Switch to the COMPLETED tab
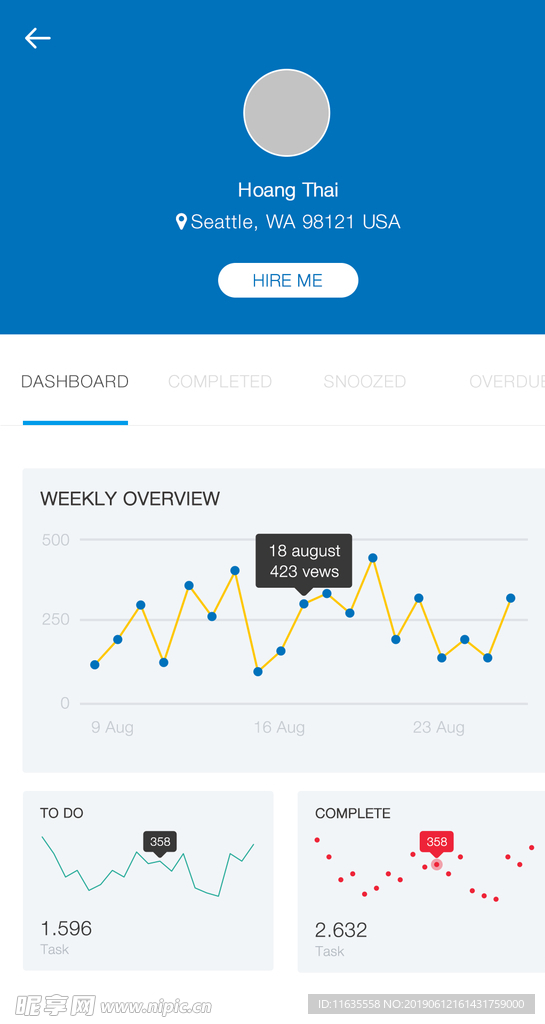This screenshot has height=1024, width=545. 220,381
